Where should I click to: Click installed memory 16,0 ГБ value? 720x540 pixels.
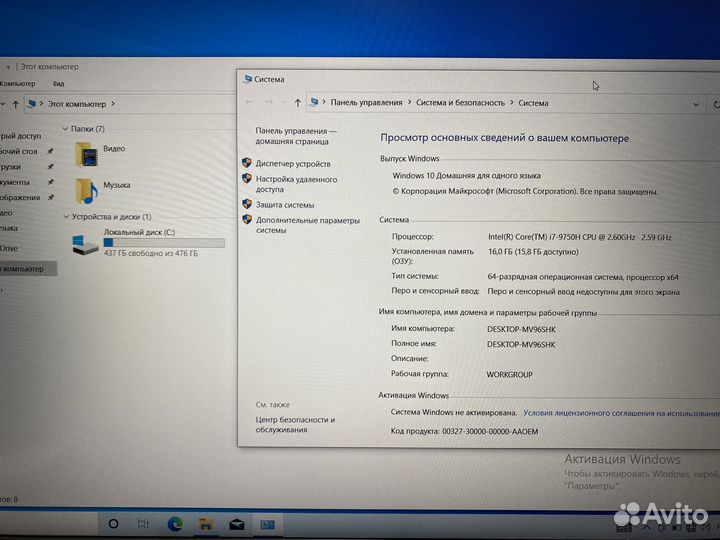[533, 252]
